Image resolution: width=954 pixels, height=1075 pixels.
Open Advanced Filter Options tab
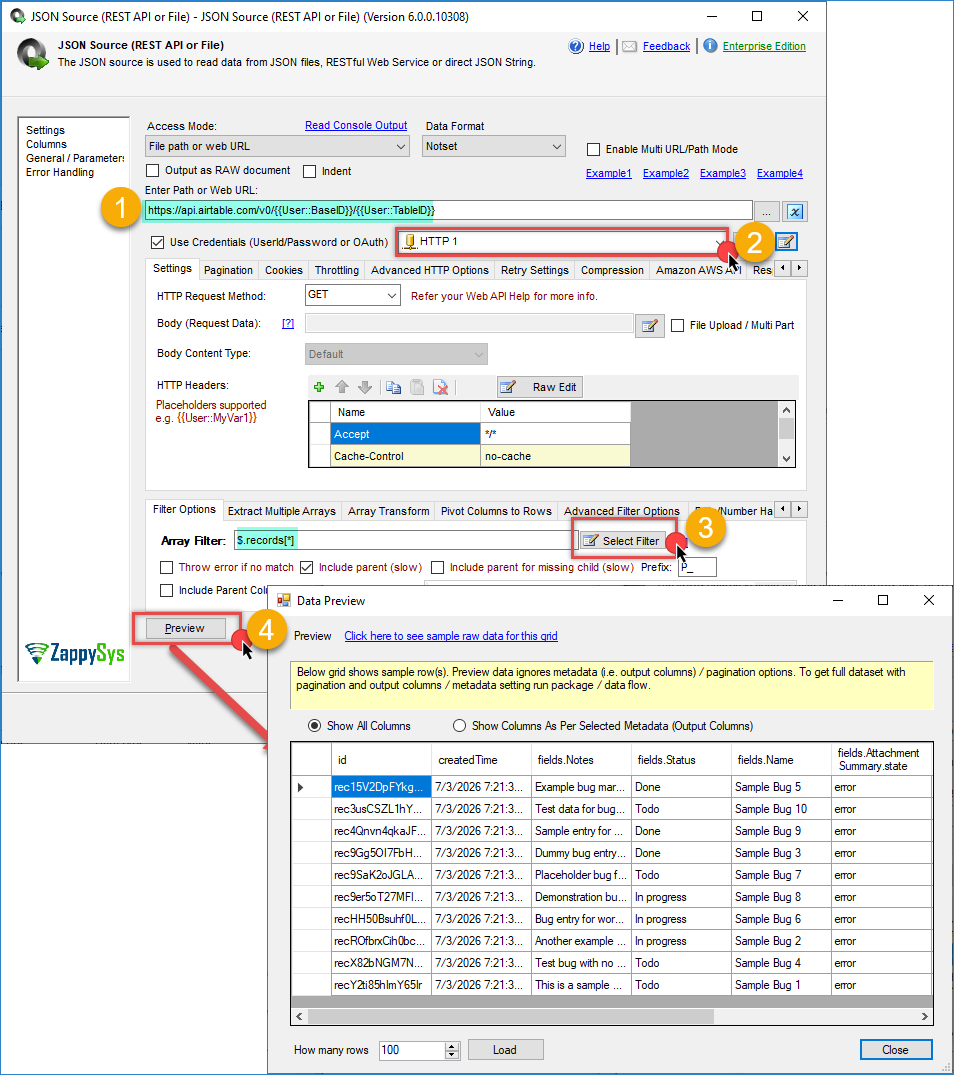(622, 511)
